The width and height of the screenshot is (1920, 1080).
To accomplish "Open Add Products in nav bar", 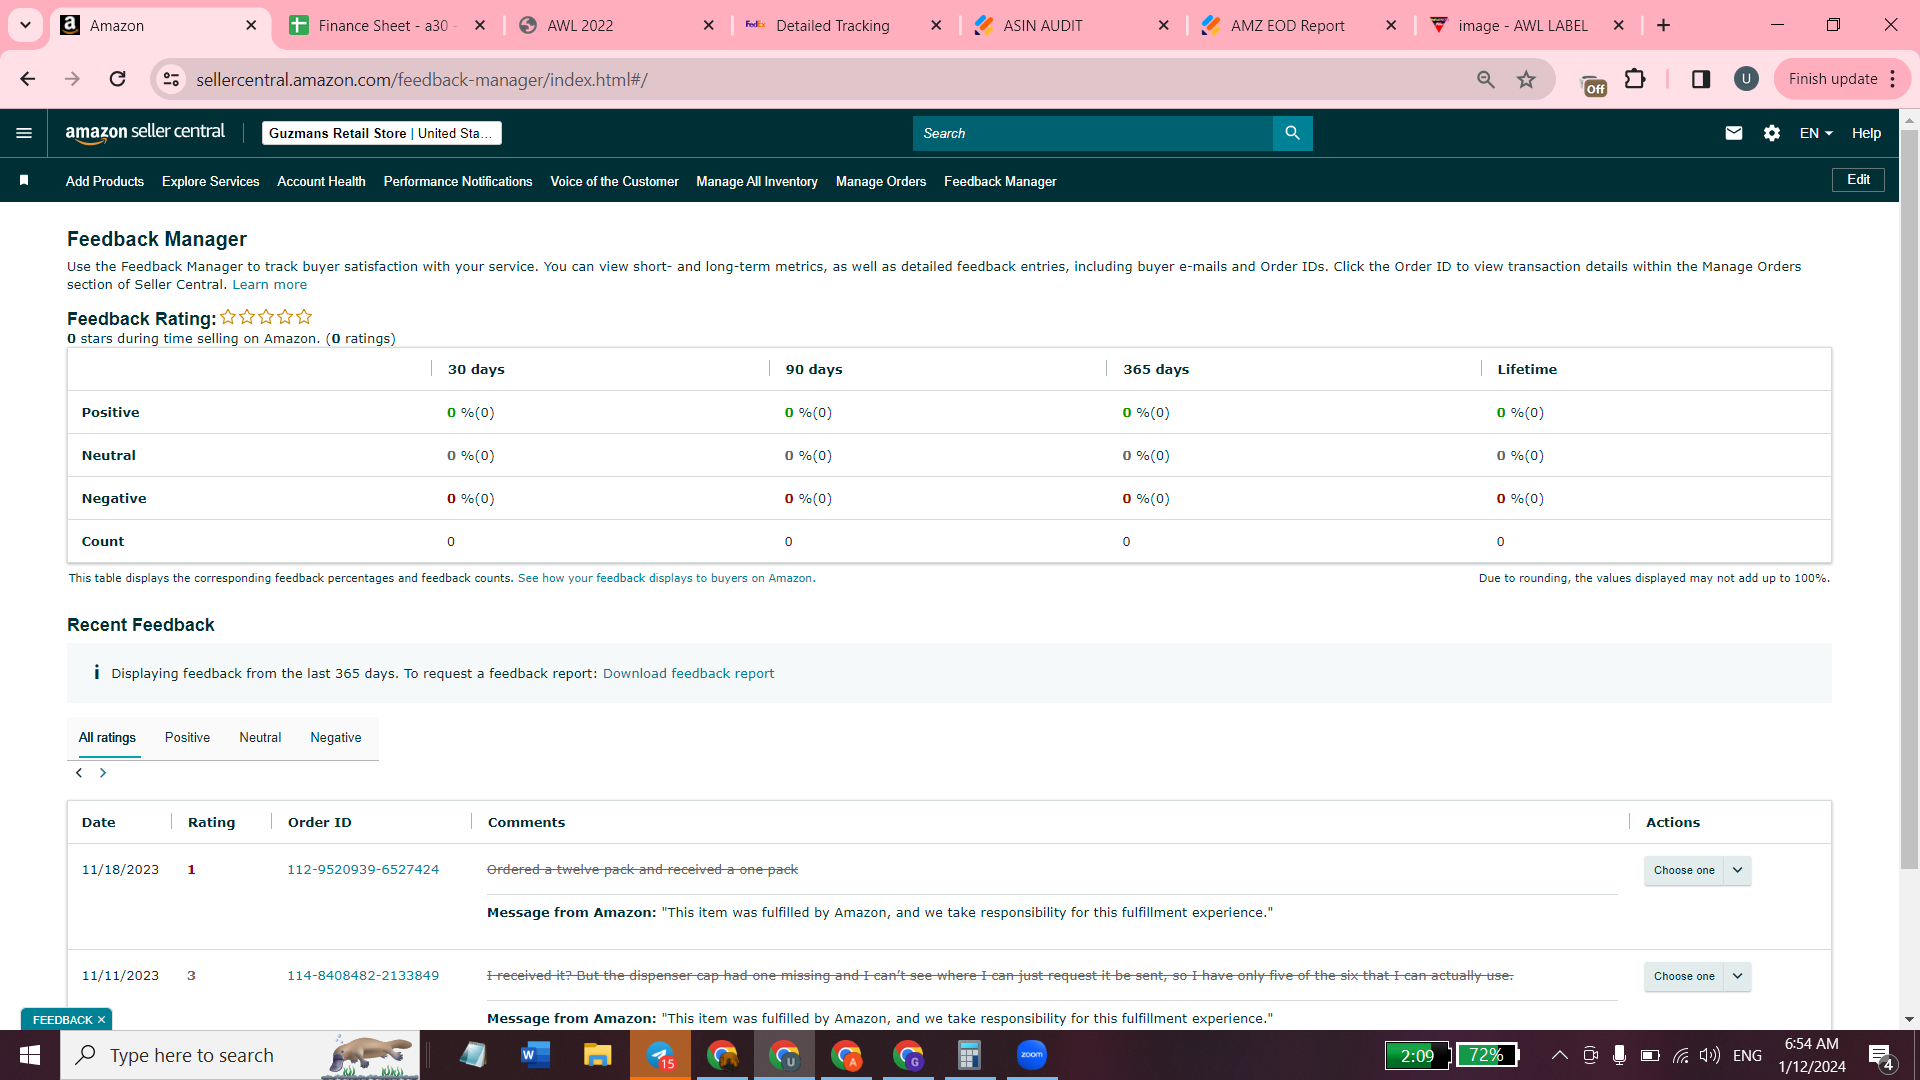I will coord(105,181).
